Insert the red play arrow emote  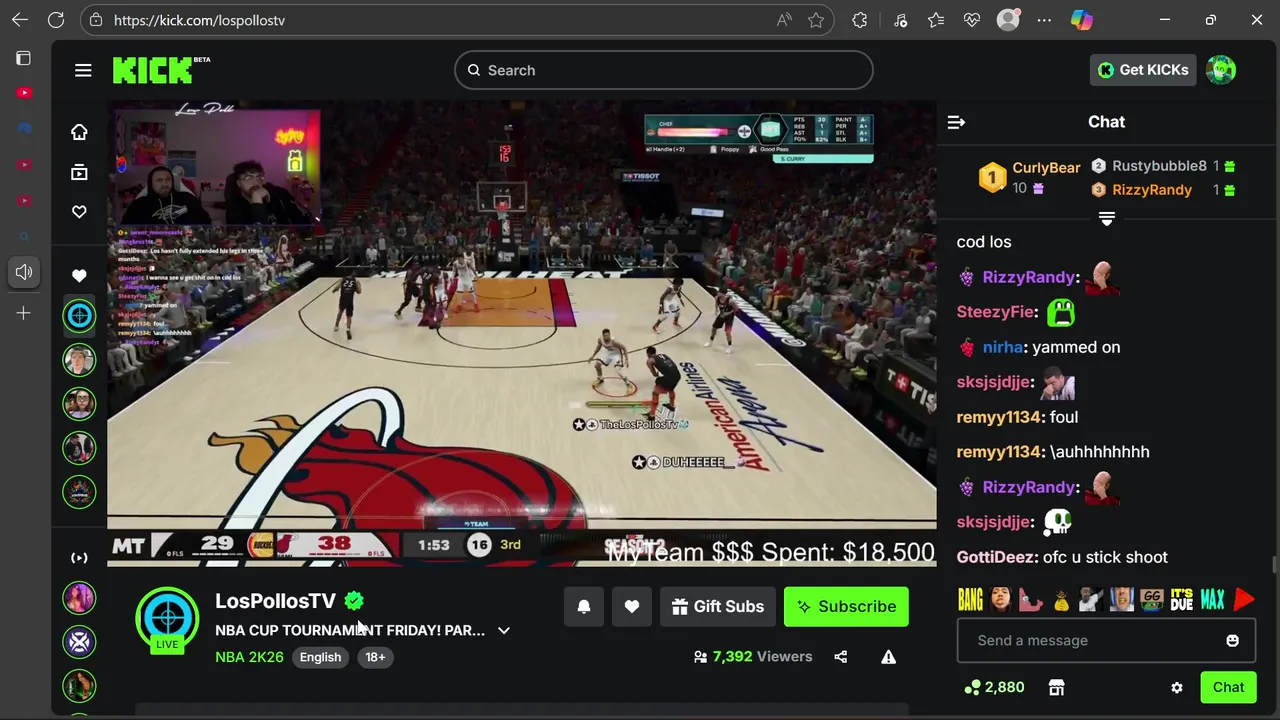(x=1243, y=600)
